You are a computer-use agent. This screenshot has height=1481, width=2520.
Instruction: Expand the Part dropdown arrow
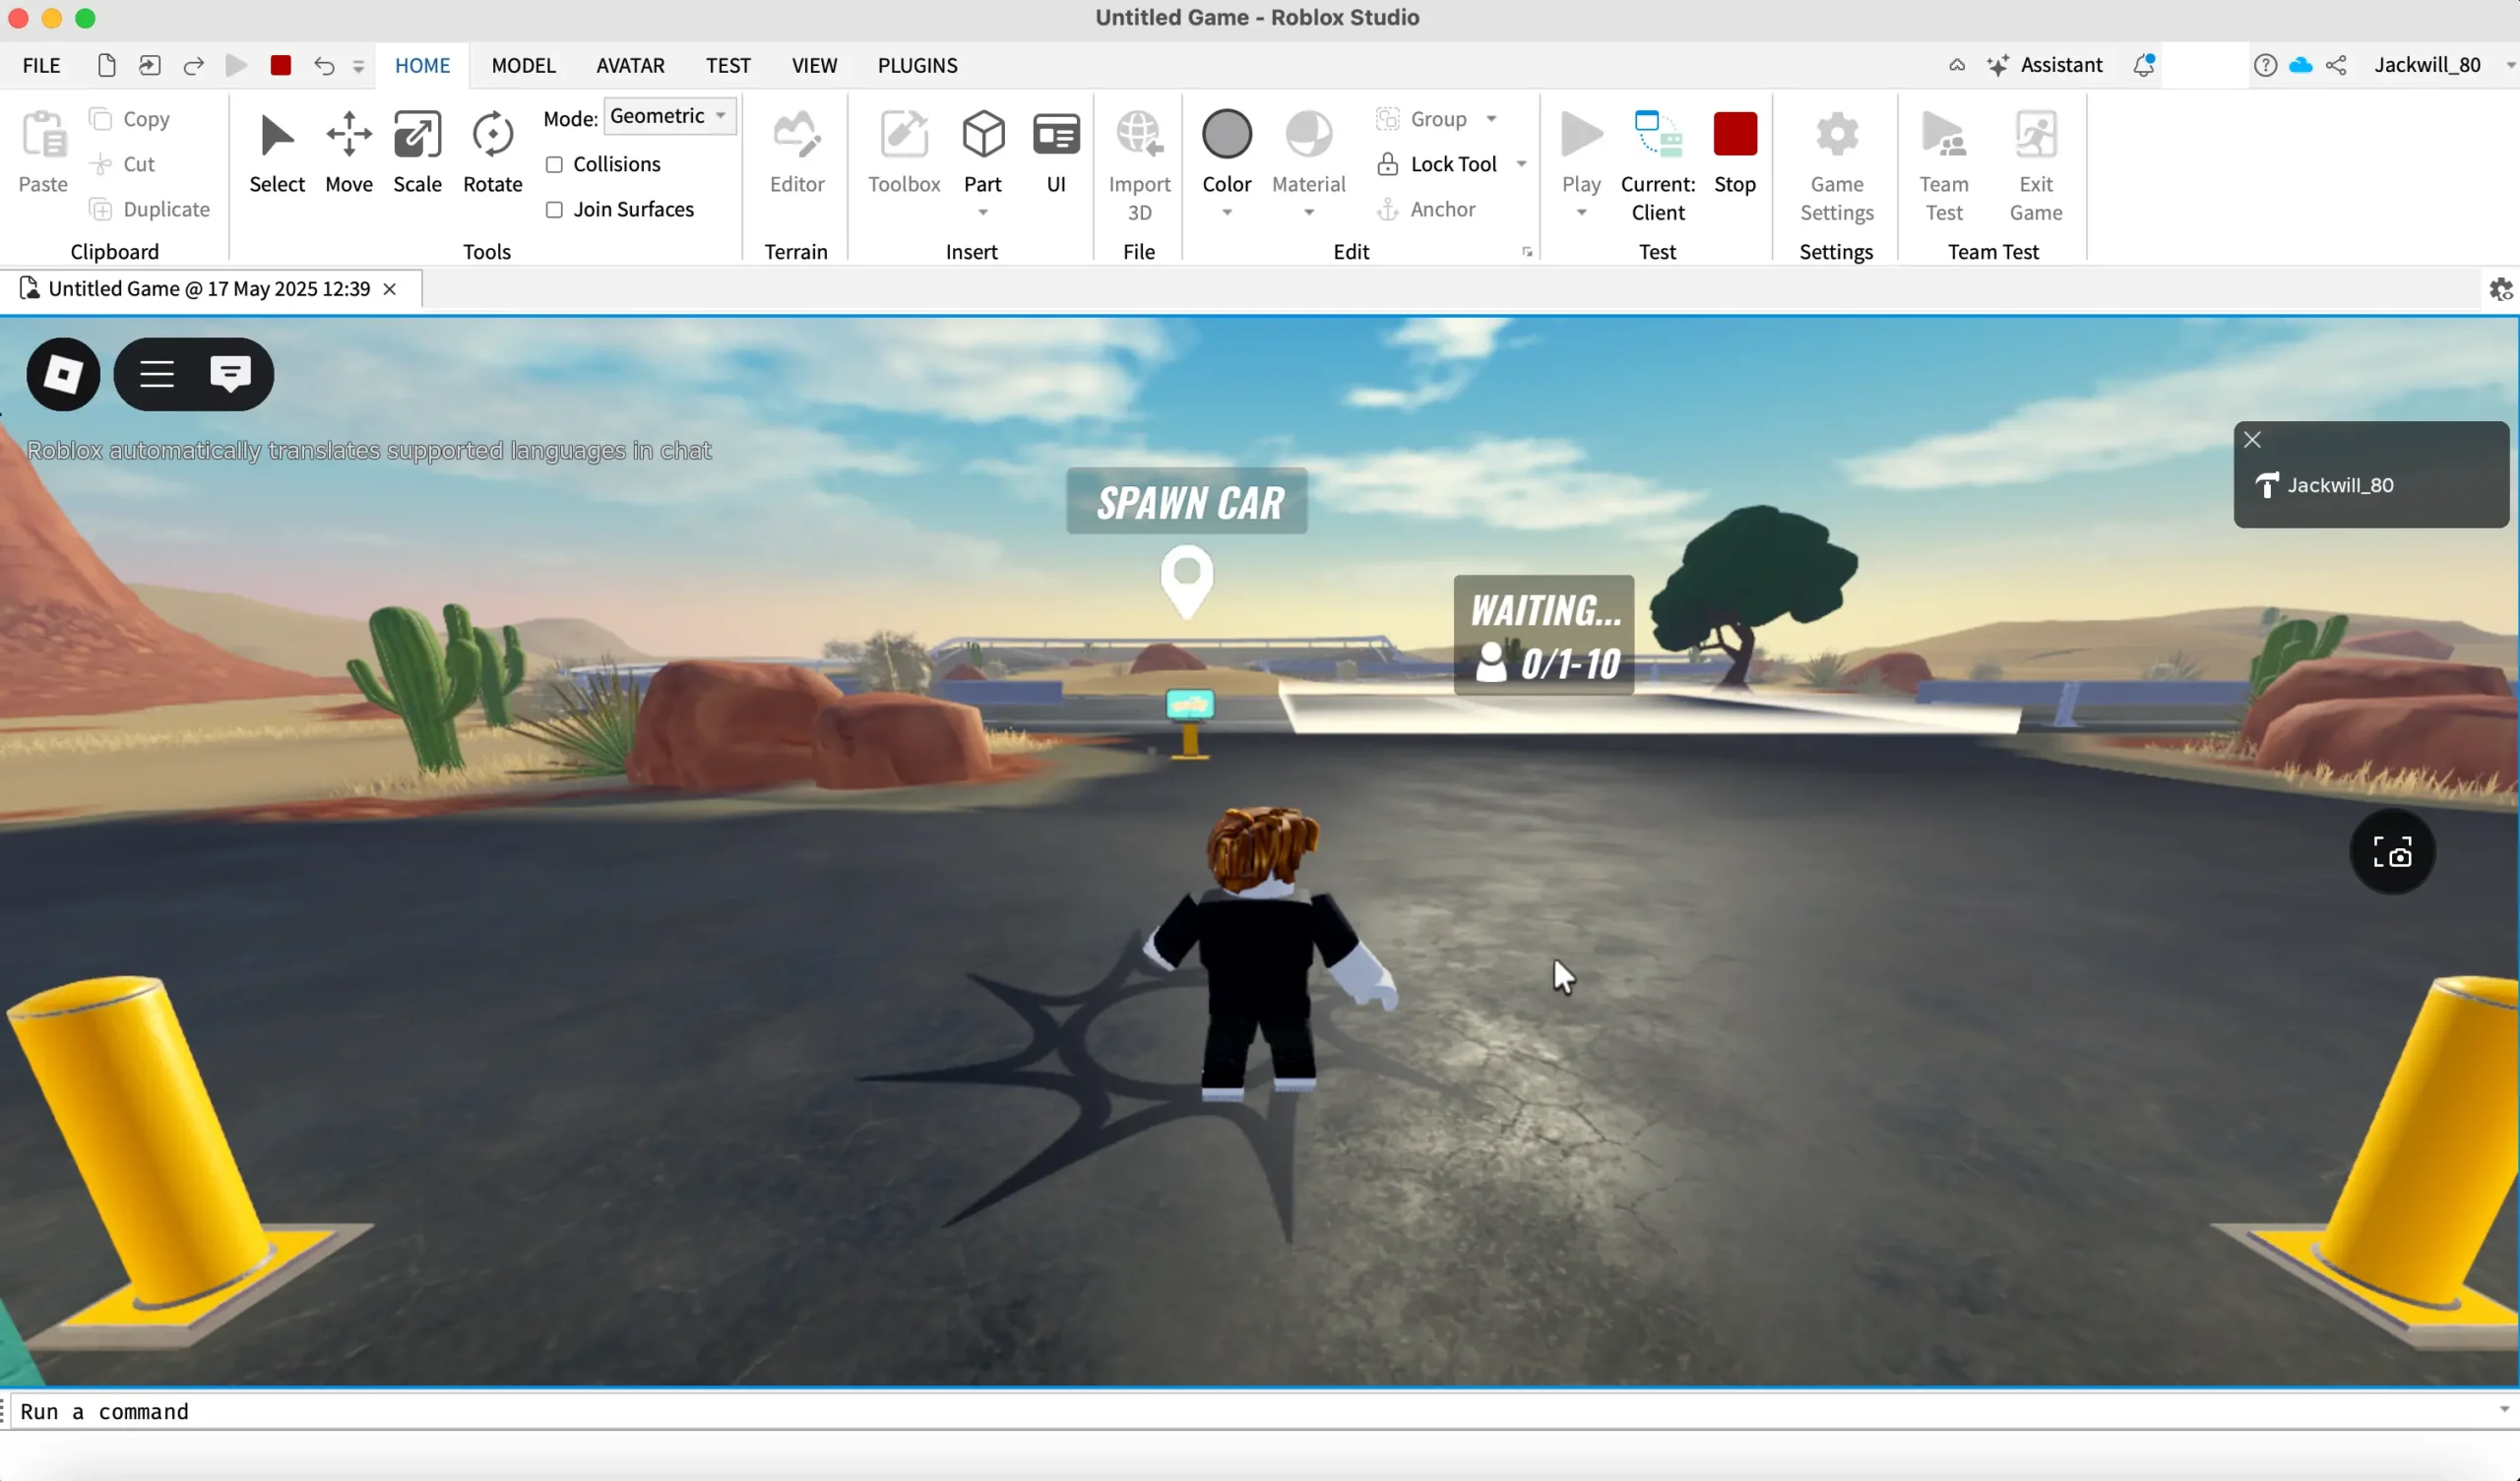point(982,212)
